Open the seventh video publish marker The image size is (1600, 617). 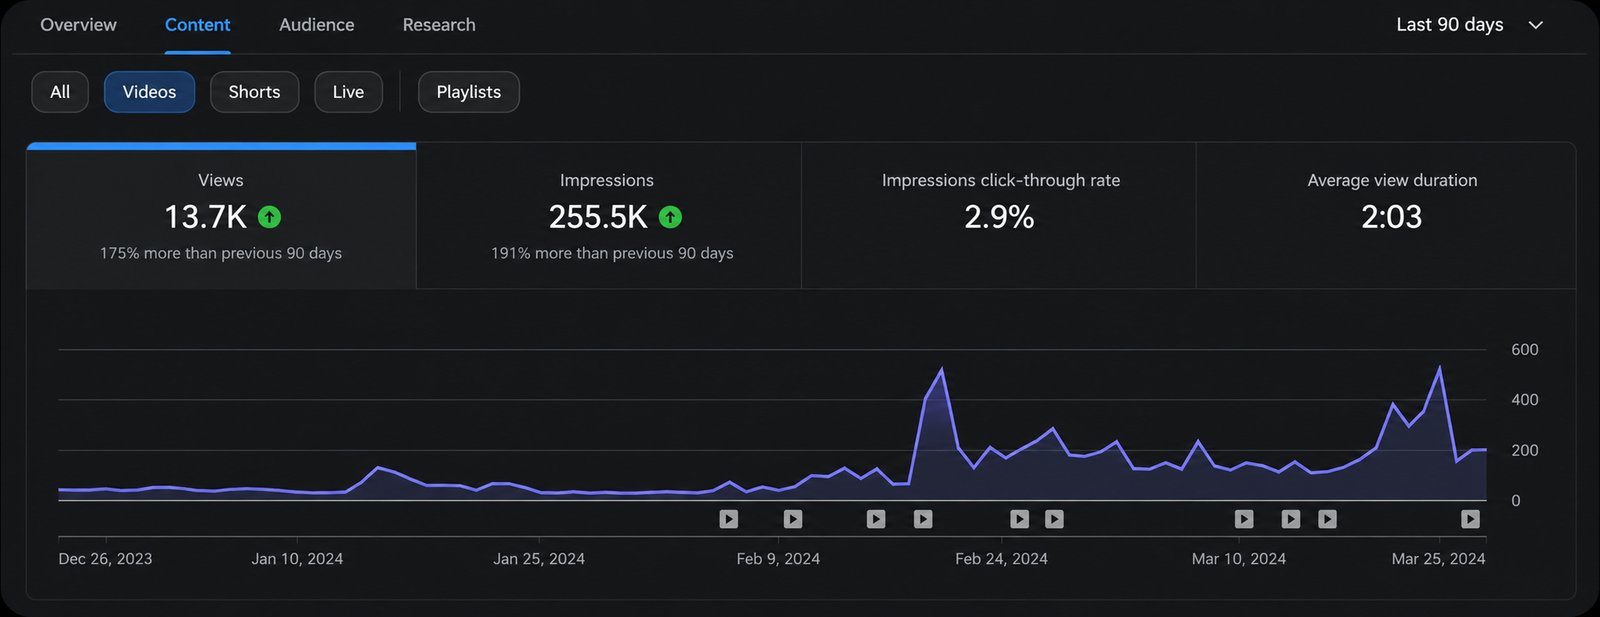[1244, 519]
